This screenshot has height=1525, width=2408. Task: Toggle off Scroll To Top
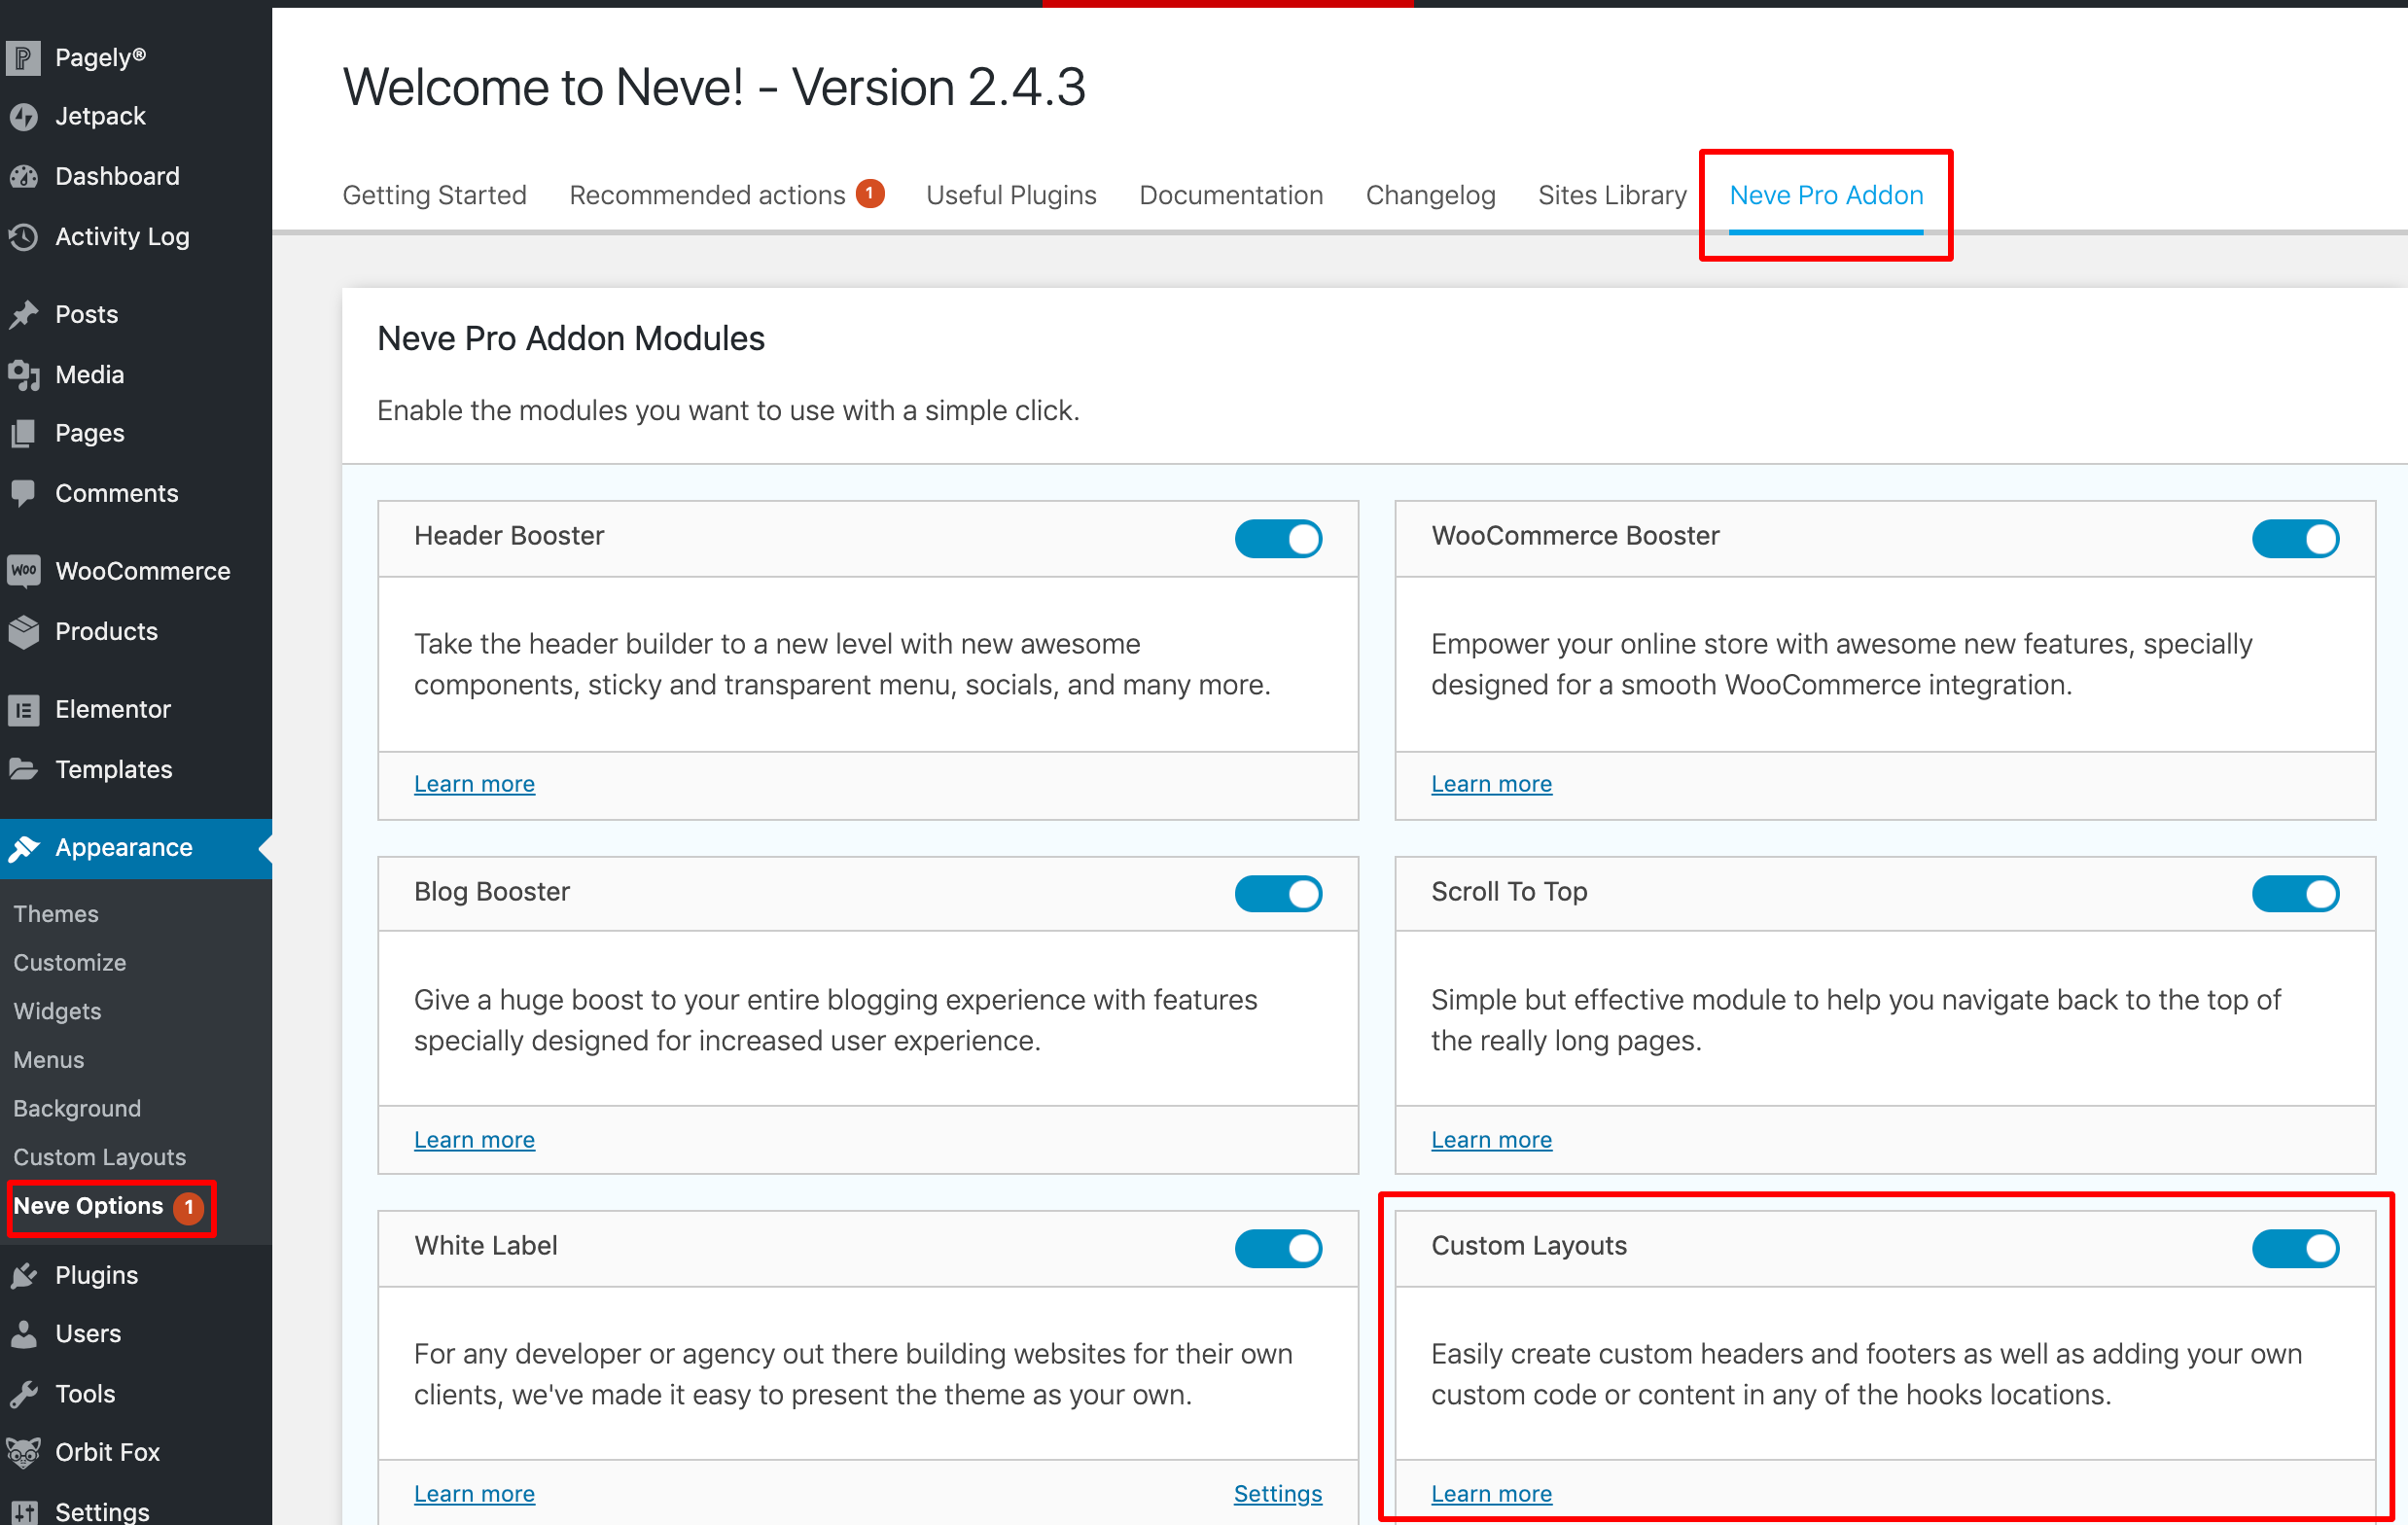click(2296, 893)
